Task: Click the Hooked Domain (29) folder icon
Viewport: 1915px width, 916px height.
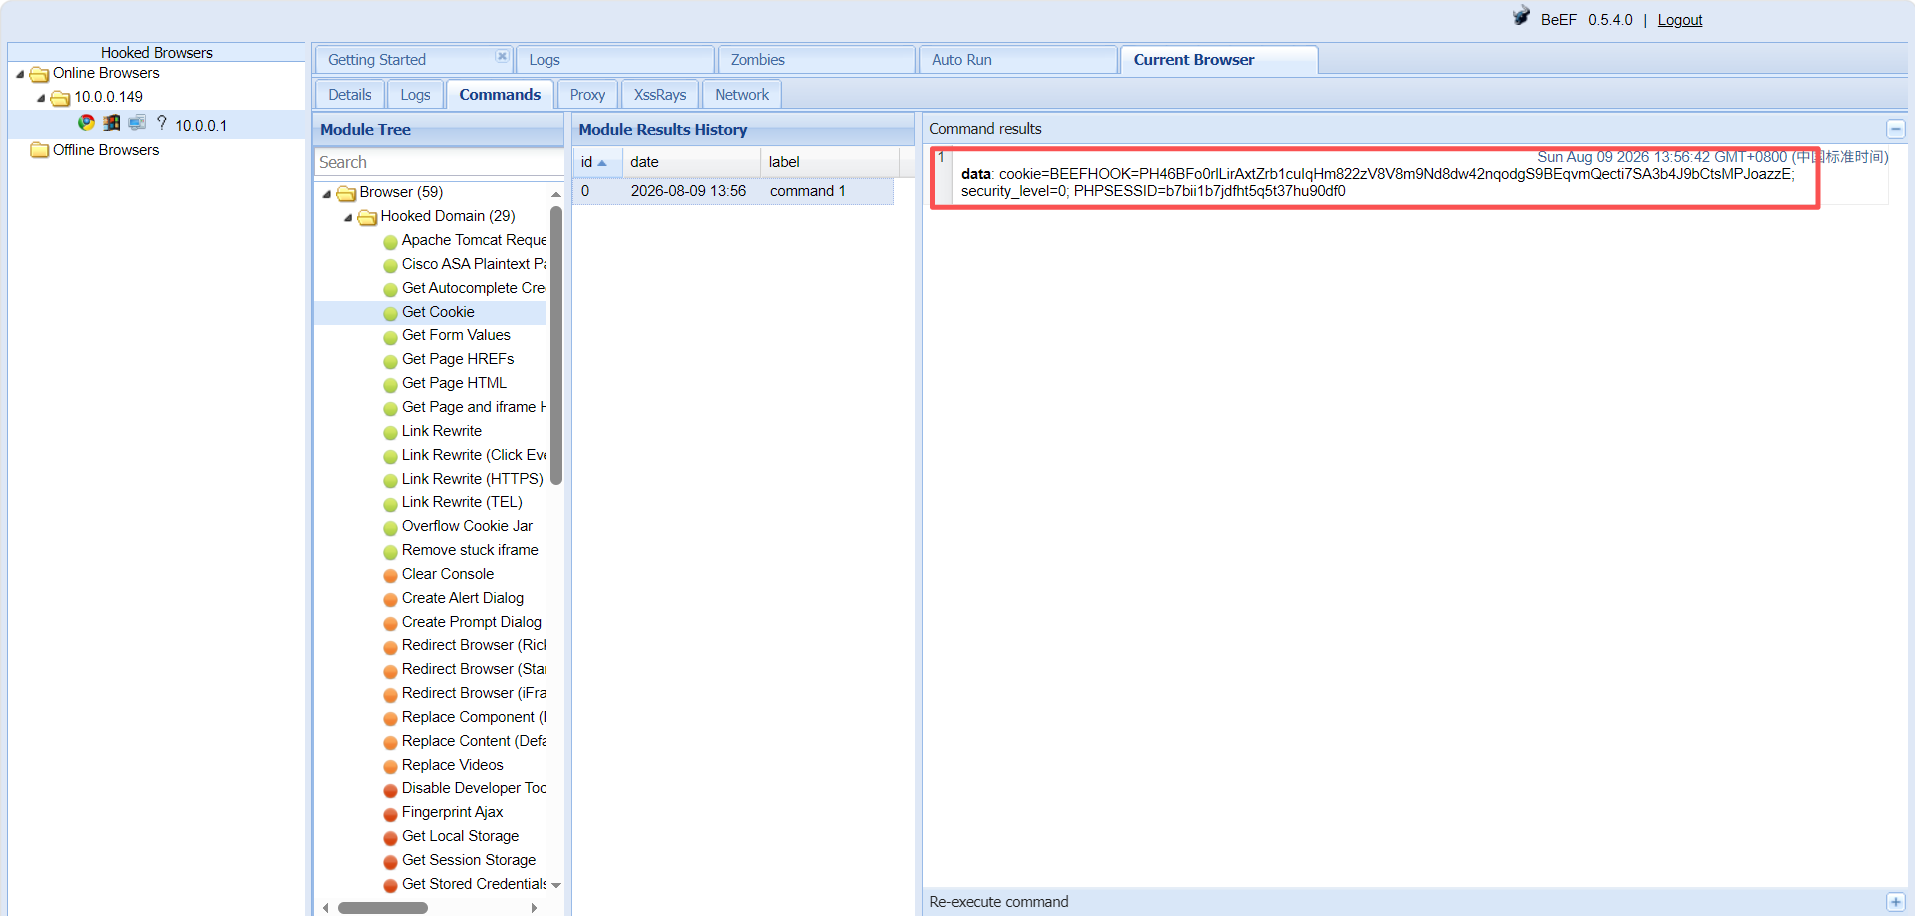Action: click(367, 217)
